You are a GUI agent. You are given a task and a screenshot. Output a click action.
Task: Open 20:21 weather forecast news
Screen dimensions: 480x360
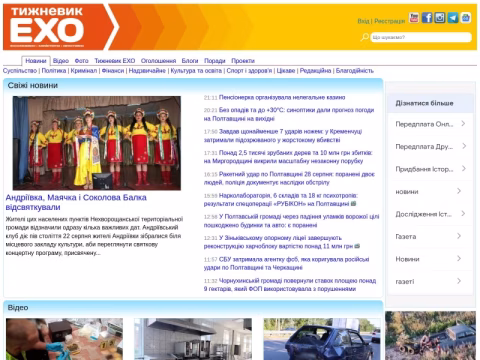coord(289,114)
